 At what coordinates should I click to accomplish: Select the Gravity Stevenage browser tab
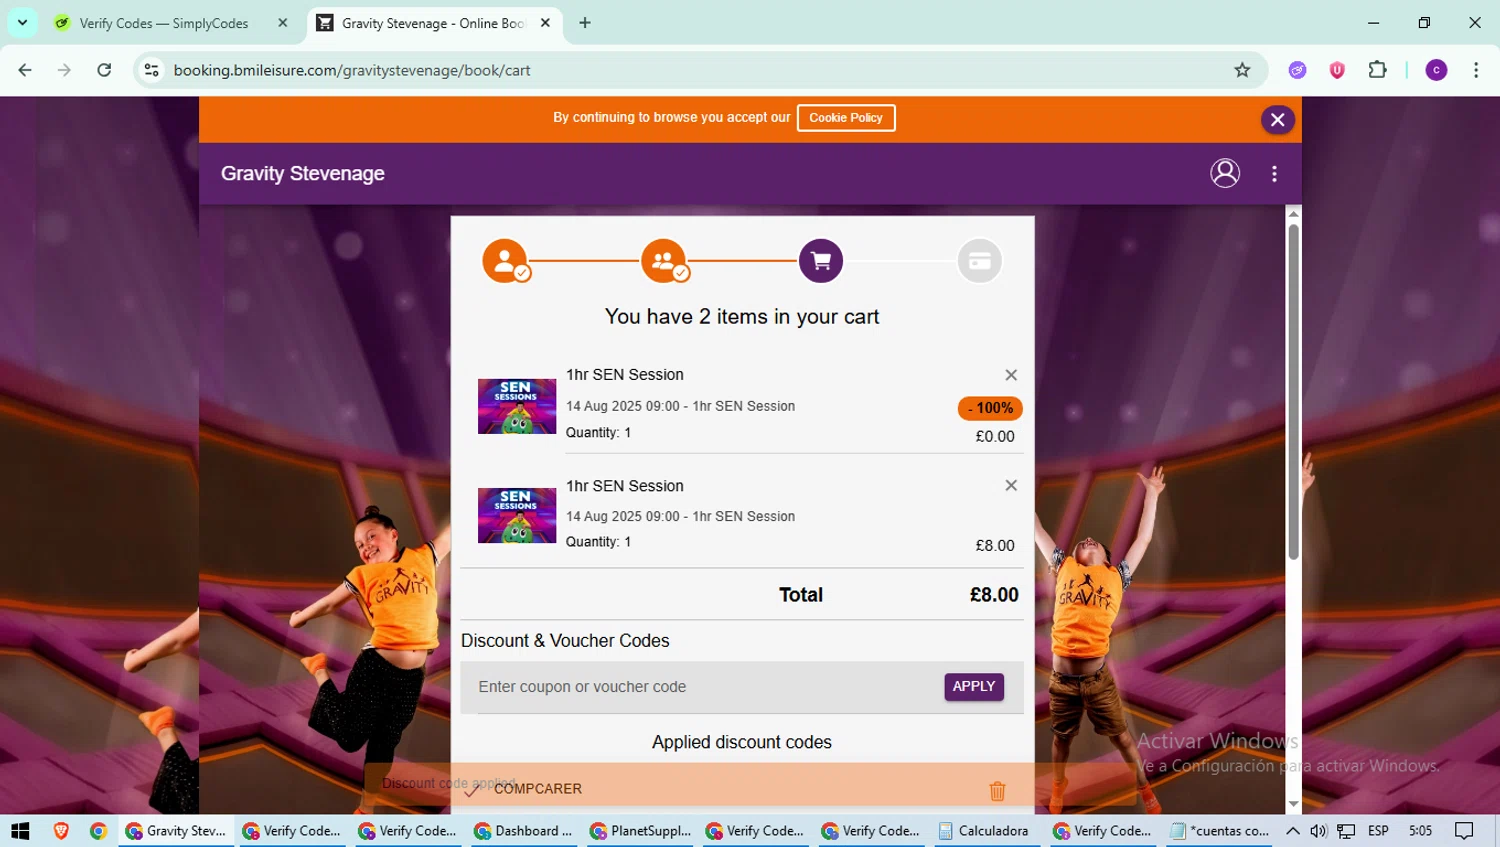432,23
